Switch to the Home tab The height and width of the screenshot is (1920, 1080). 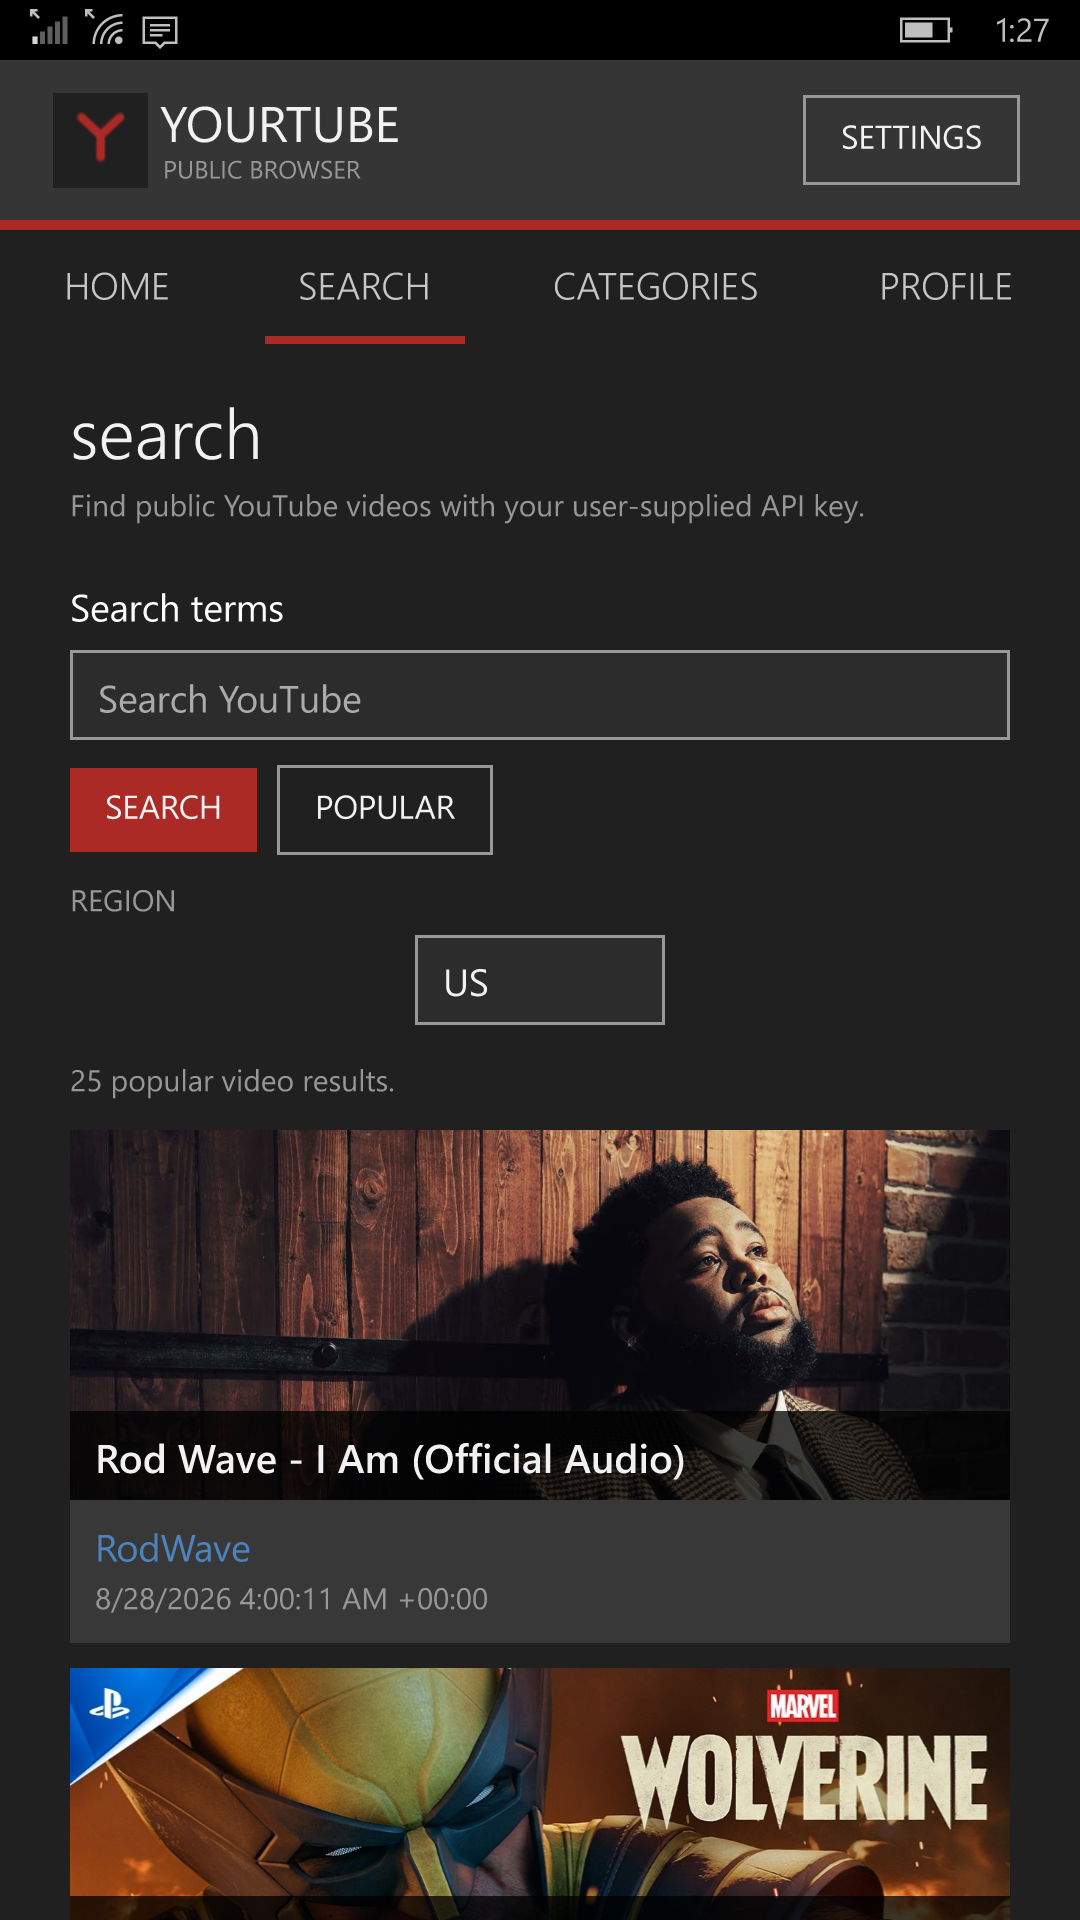(x=117, y=287)
